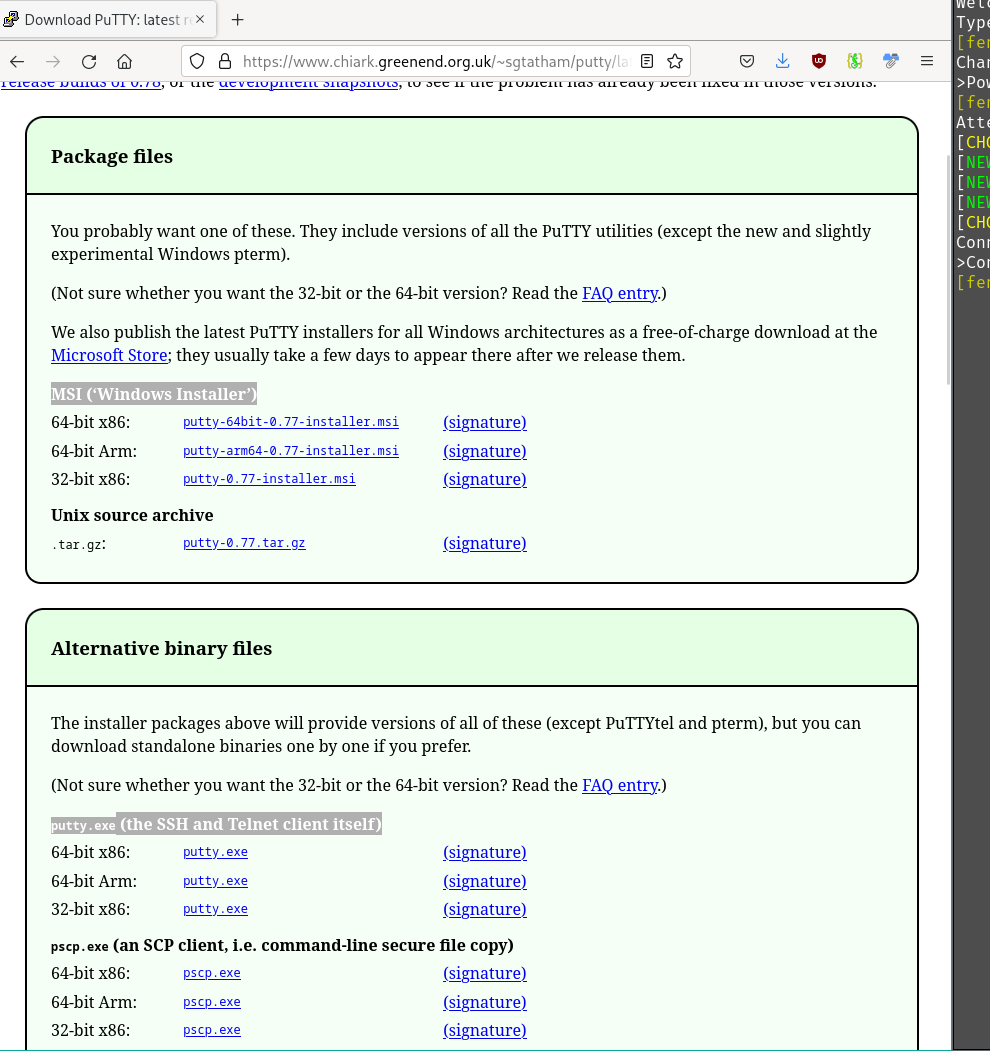This screenshot has height=1051, width=990.
Task: Download 64-bit x86 putty.exe
Action: pyautogui.click(x=215, y=852)
